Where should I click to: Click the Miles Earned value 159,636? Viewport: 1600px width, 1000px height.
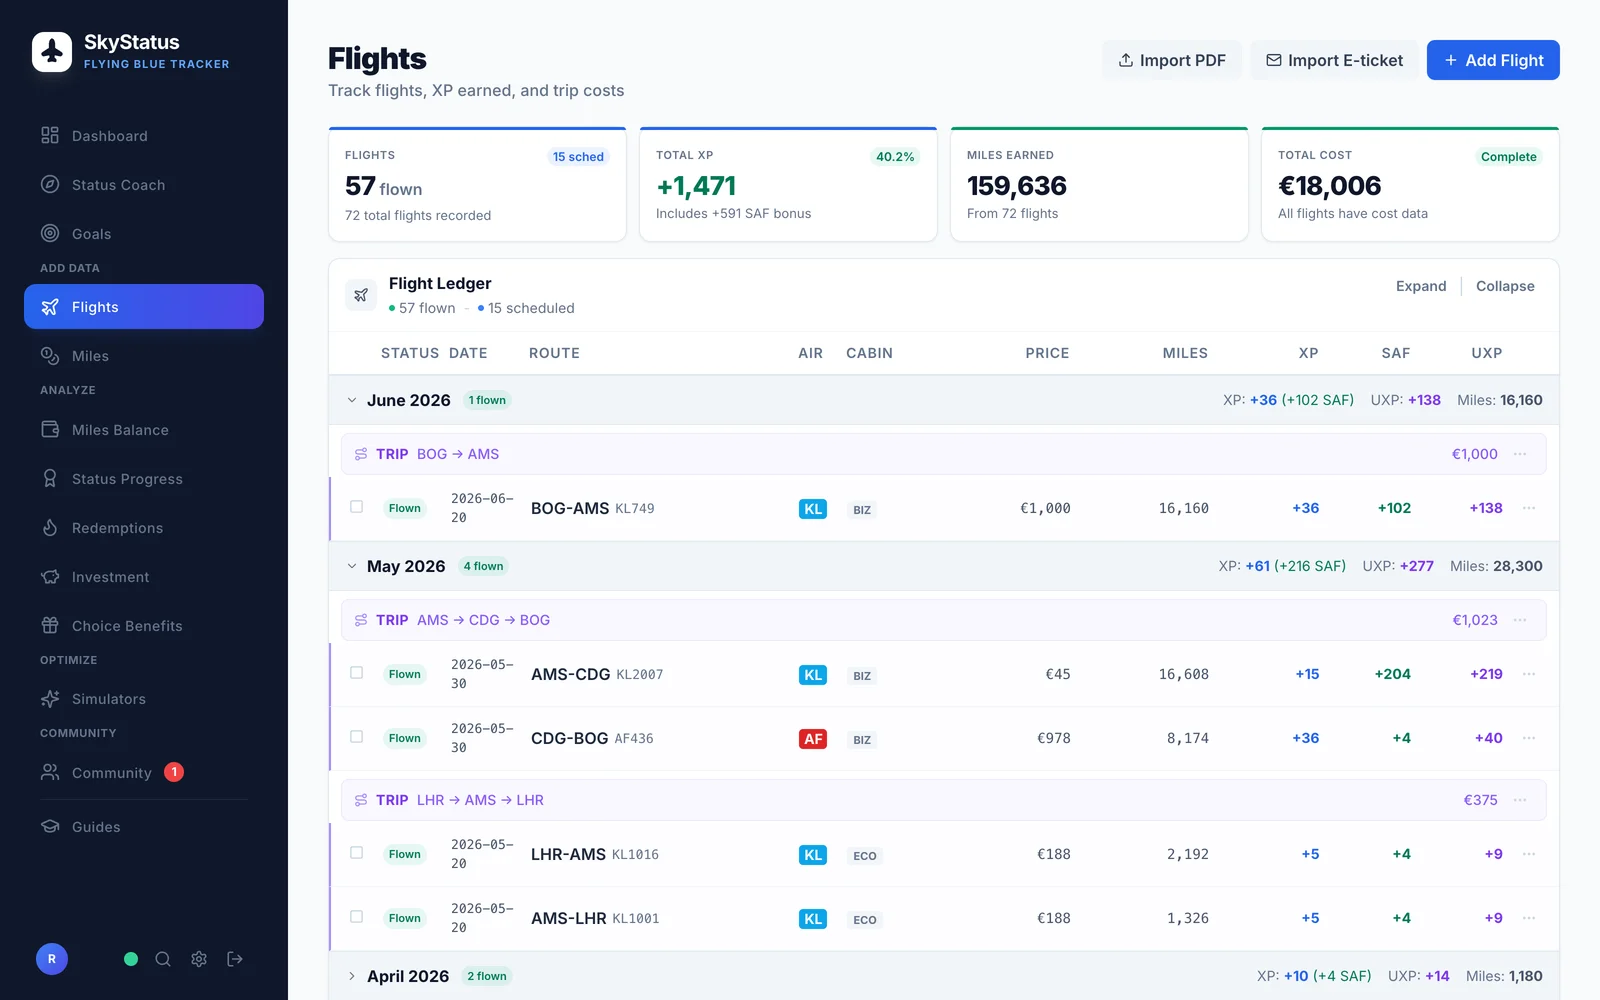(x=1017, y=186)
